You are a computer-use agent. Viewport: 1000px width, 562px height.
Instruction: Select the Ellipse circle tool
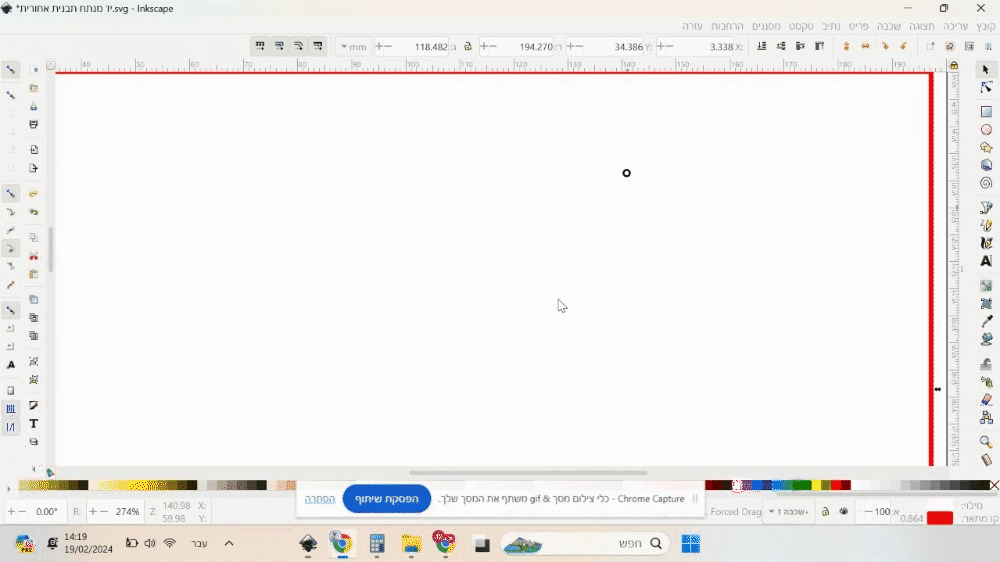(986, 129)
